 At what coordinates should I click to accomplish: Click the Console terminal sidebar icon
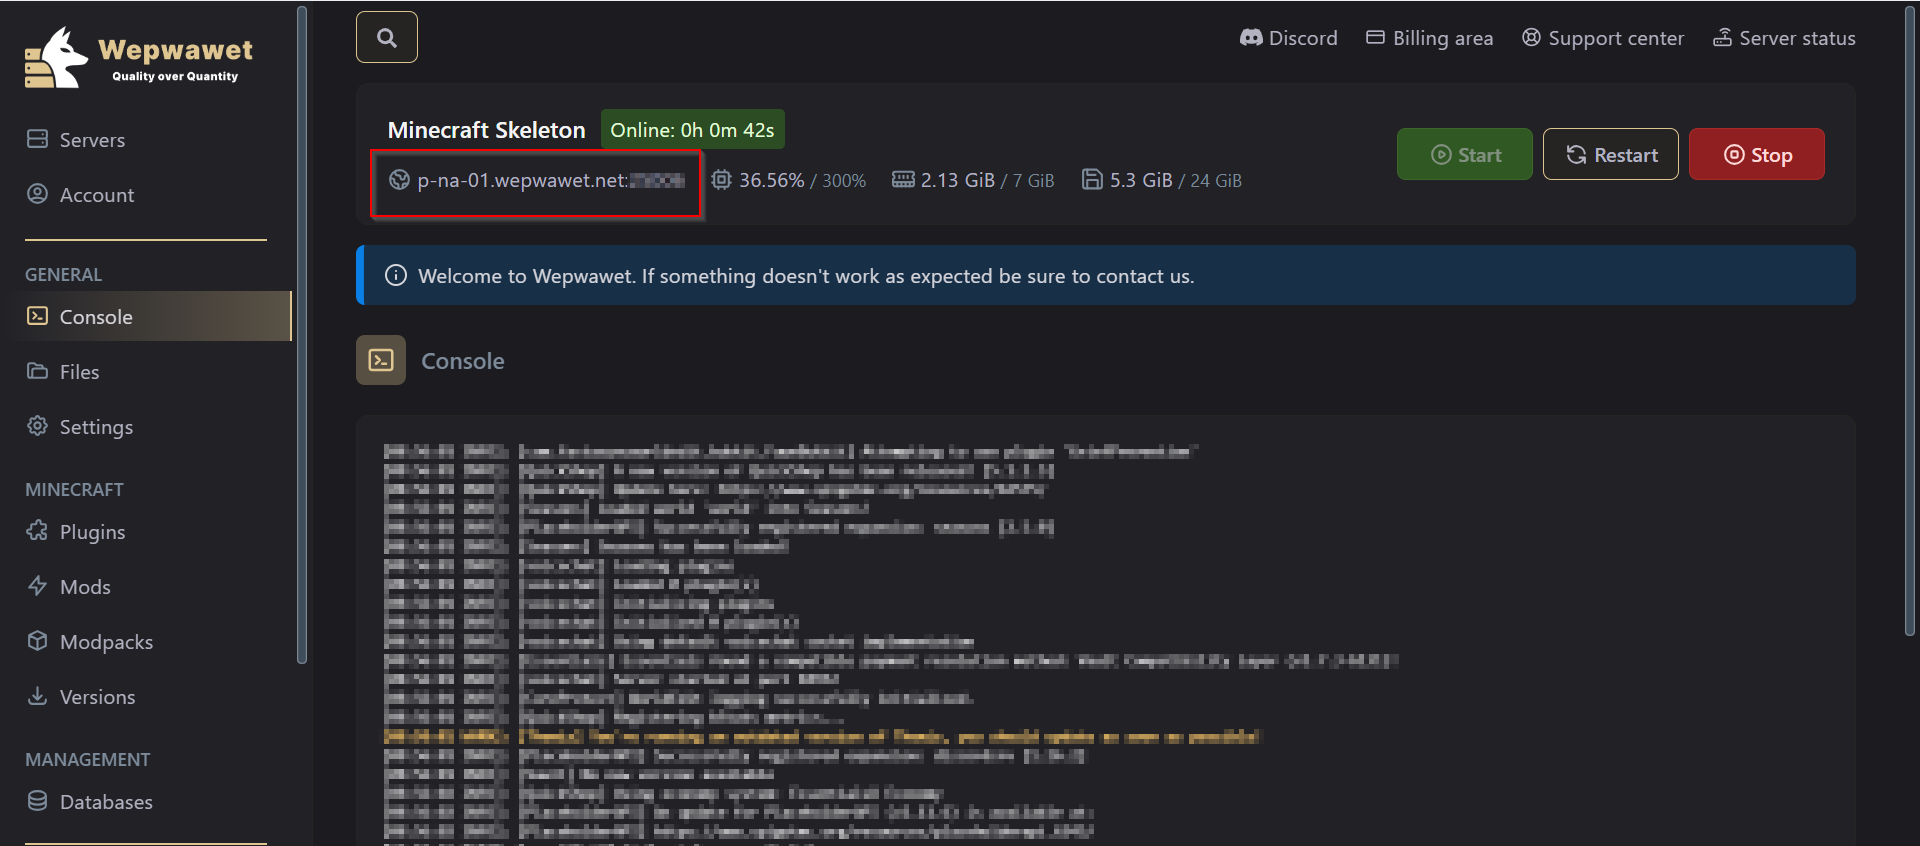point(37,316)
